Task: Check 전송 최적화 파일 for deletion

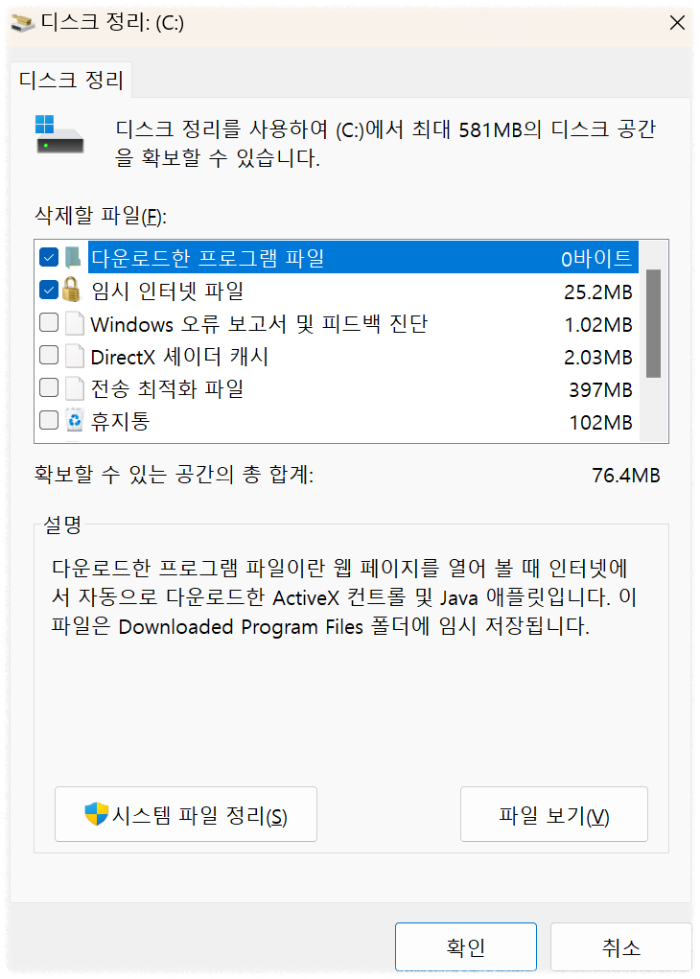Action: tap(47, 388)
